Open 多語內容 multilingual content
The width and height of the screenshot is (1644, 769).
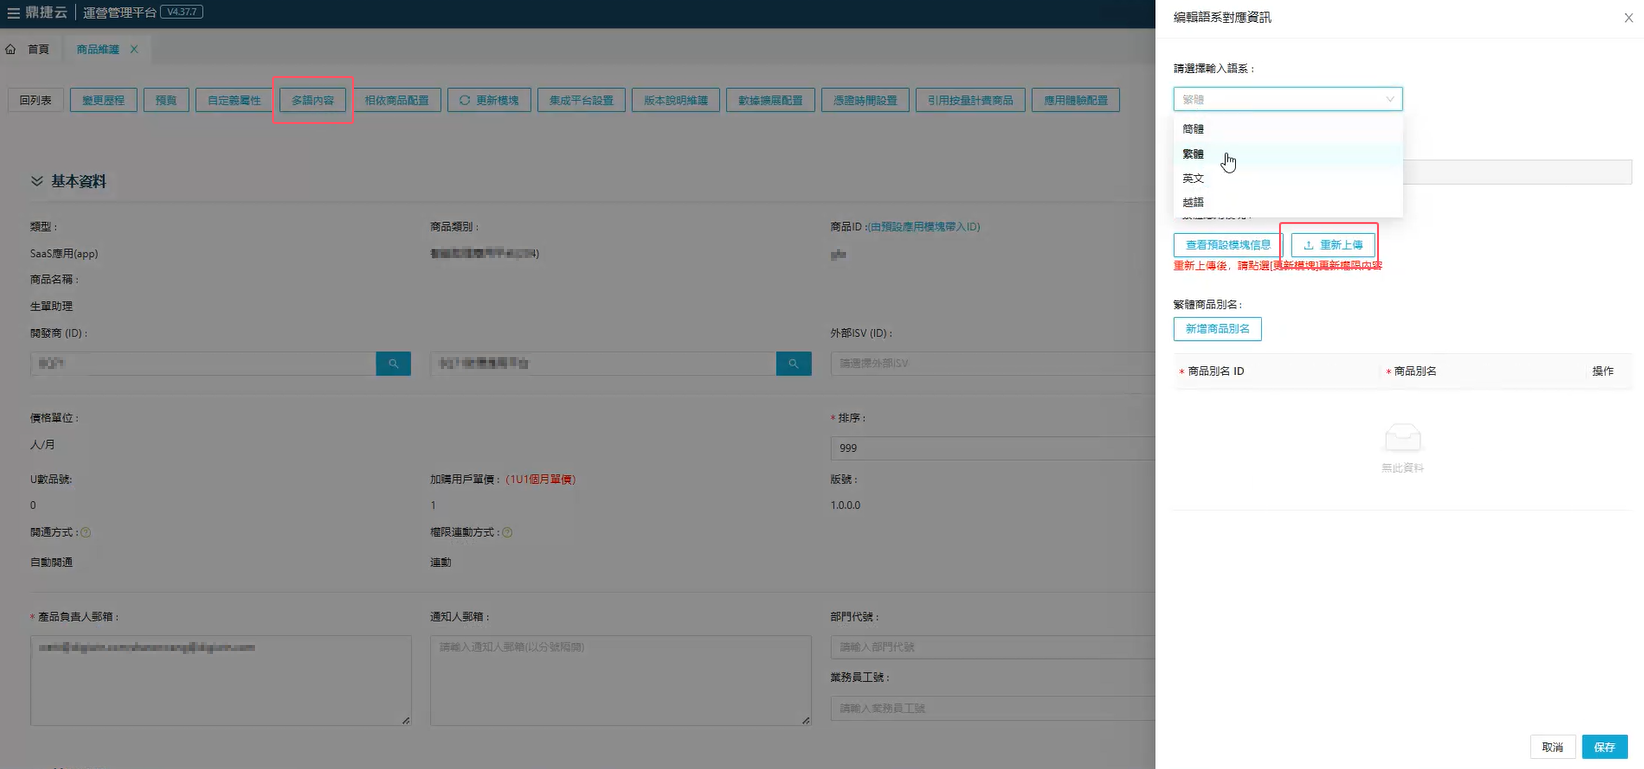click(313, 100)
